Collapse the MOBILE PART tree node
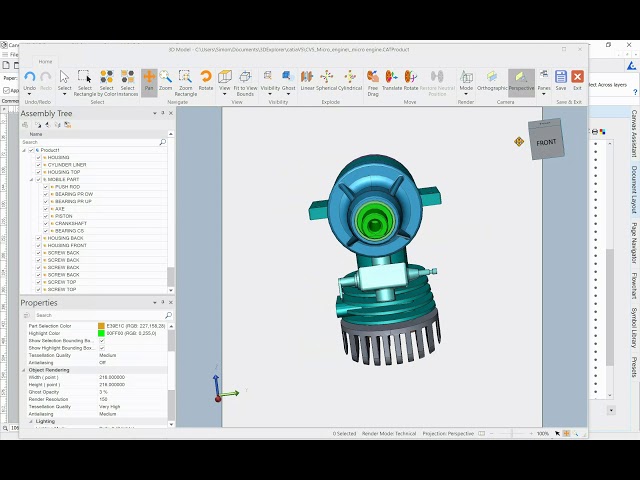Image resolution: width=640 pixels, height=480 pixels. 31,180
